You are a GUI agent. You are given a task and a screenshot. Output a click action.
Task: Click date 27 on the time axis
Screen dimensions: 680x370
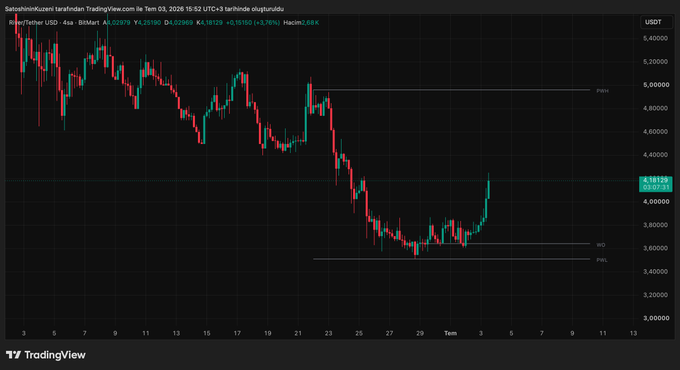click(x=389, y=333)
